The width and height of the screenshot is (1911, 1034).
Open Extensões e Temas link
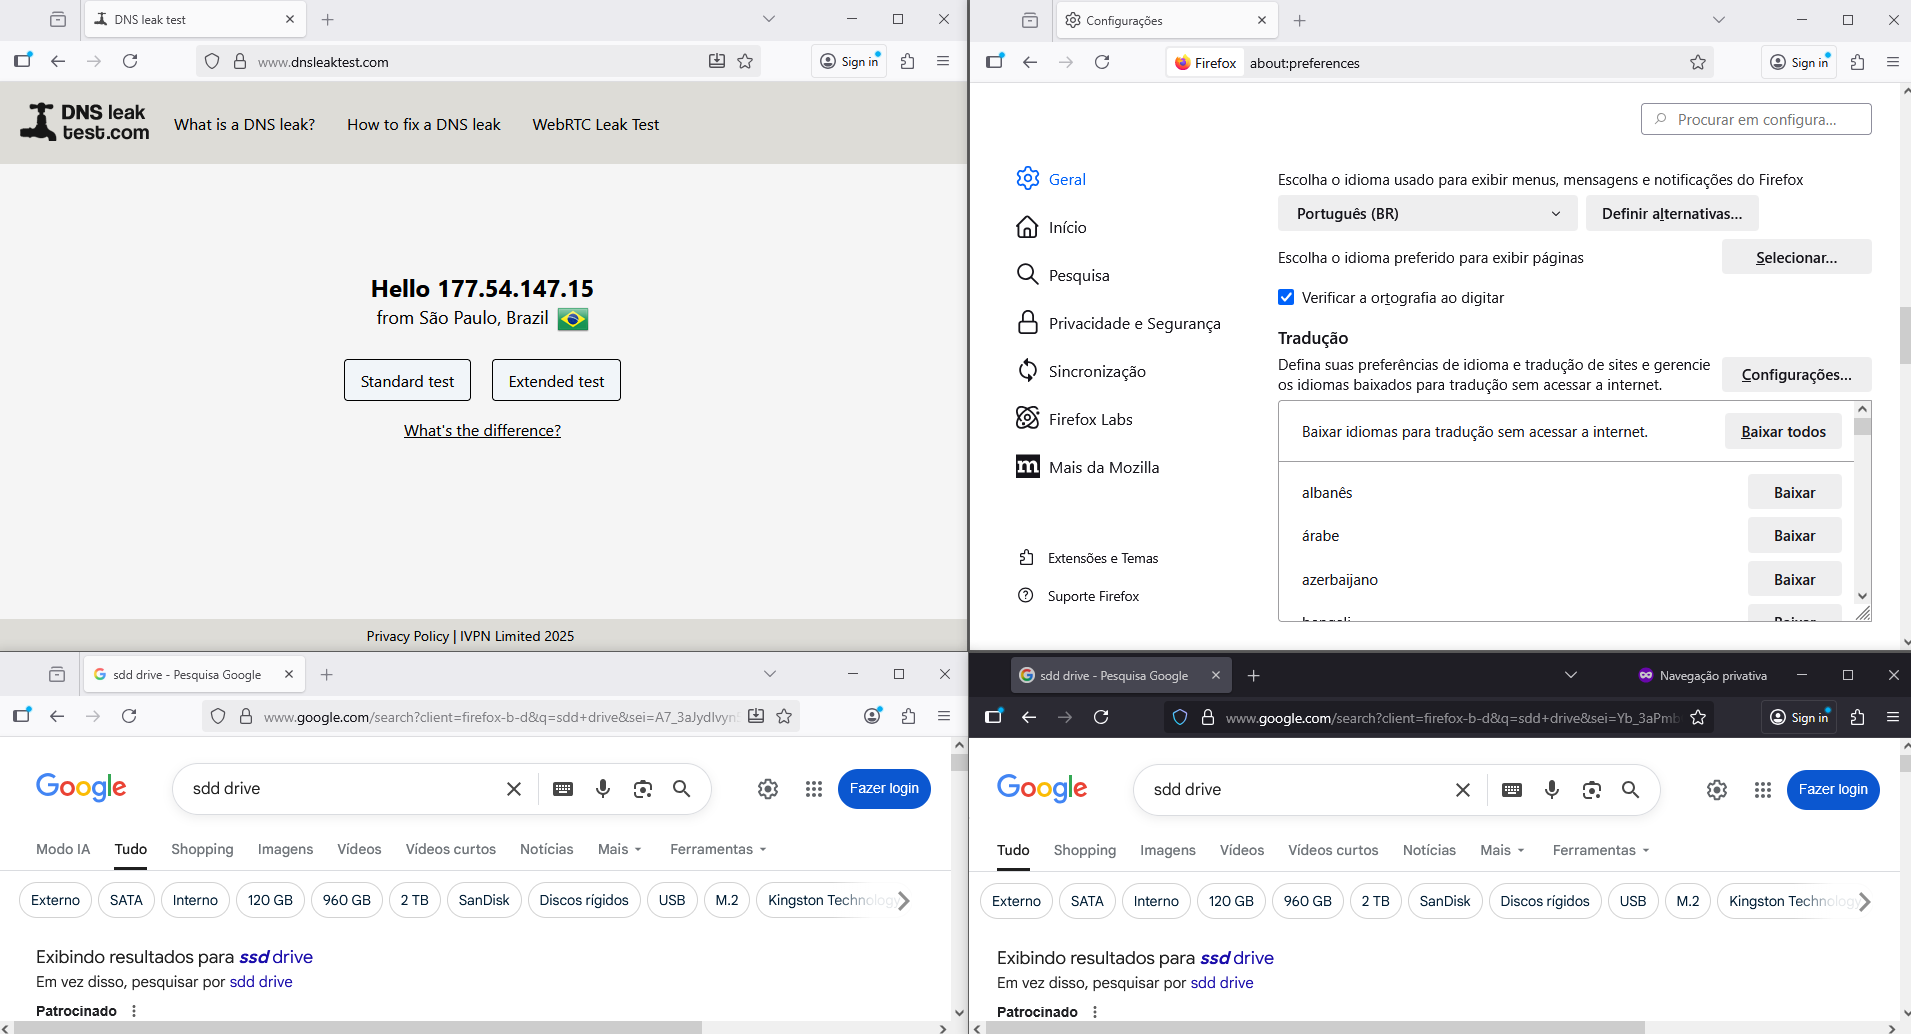click(1088, 558)
